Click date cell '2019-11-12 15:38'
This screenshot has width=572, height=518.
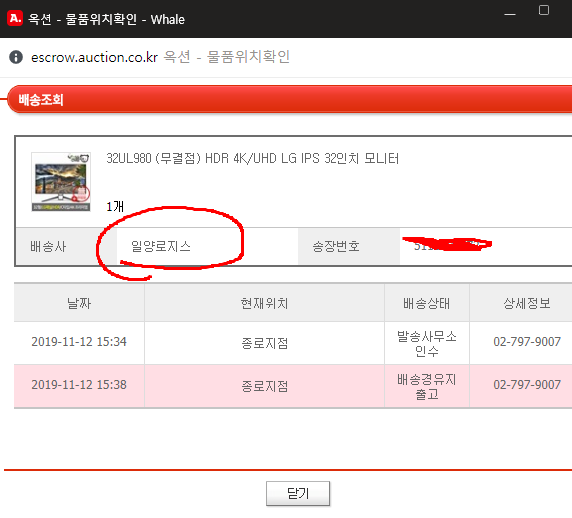pyautogui.click(x=79, y=385)
